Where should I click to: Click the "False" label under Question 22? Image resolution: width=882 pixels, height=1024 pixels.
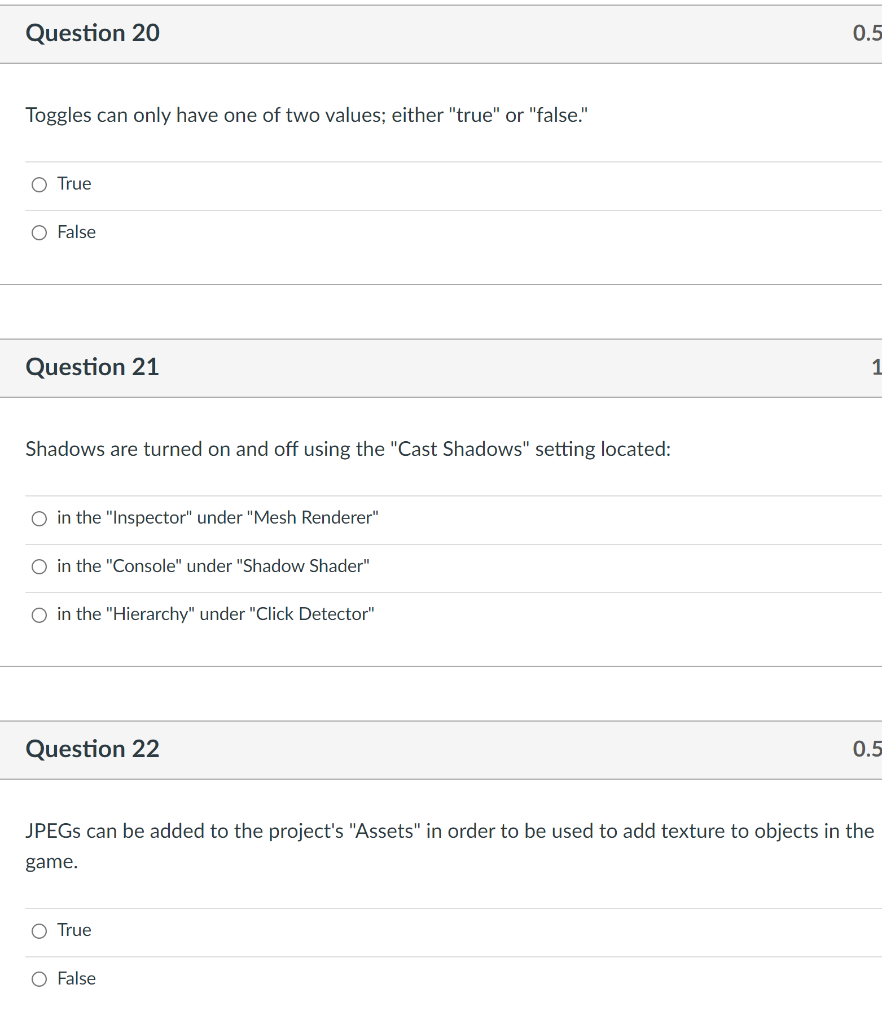77,977
